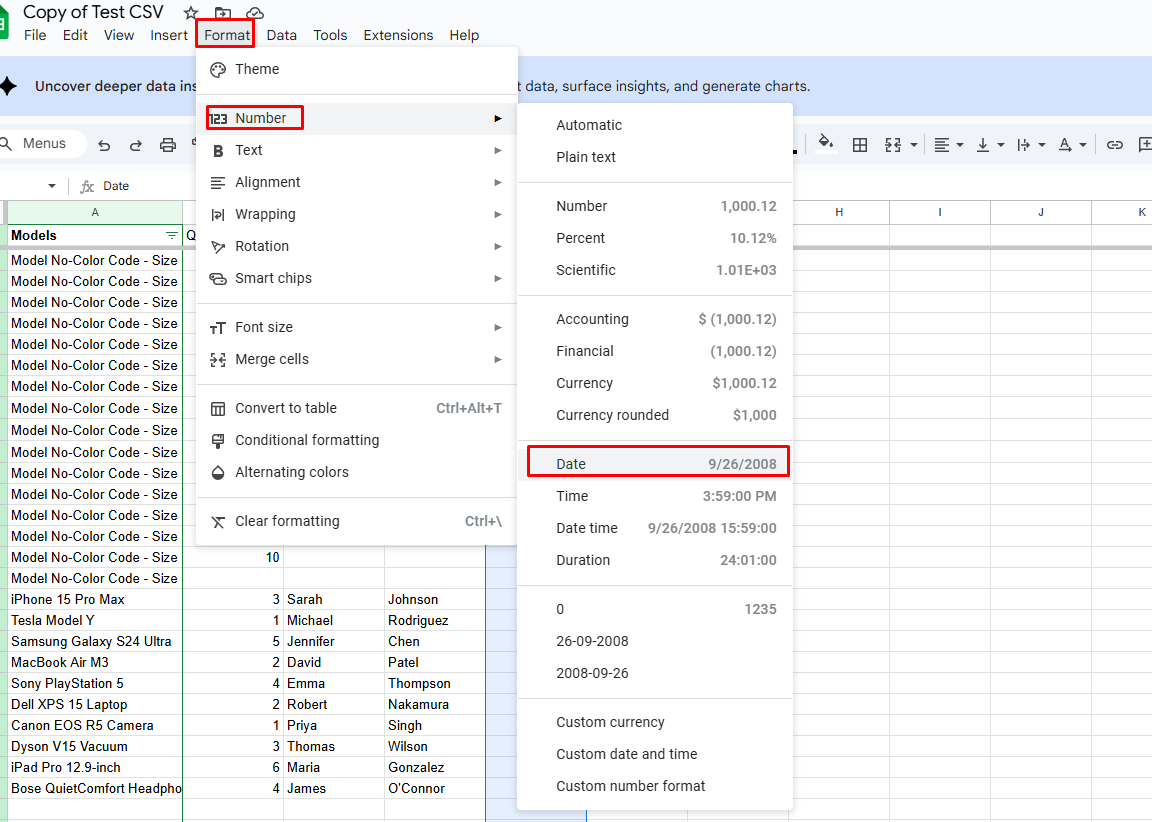Open the name box dropdown arrow
The image size is (1152, 822).
(51, 186)
